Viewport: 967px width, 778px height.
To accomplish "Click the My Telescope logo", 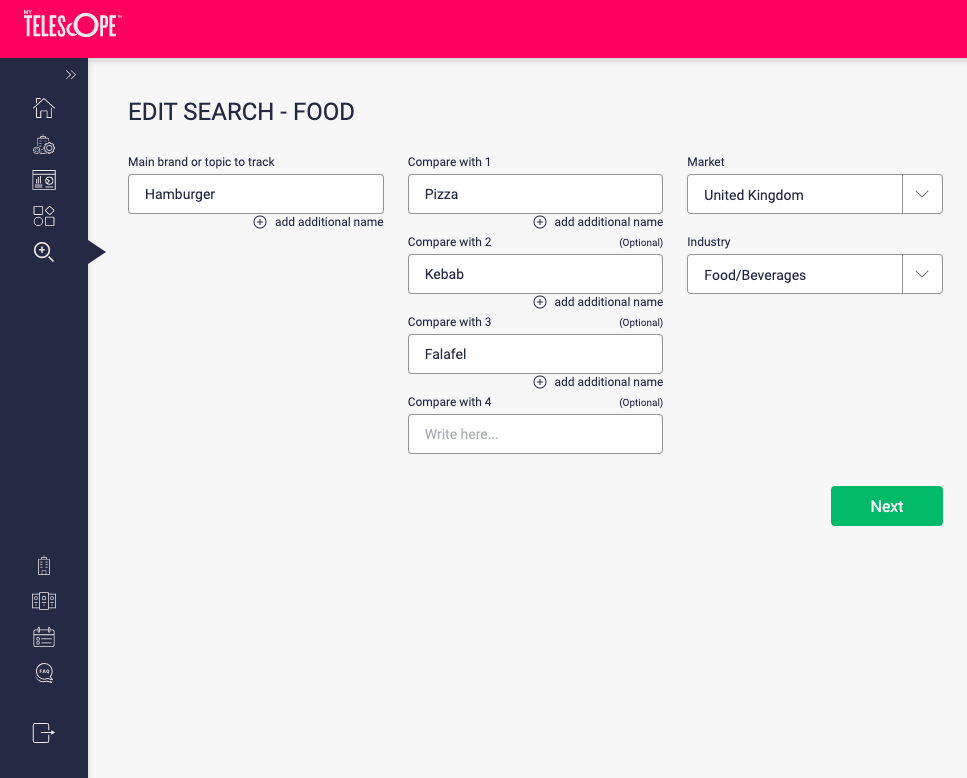I will pos(70,24).
